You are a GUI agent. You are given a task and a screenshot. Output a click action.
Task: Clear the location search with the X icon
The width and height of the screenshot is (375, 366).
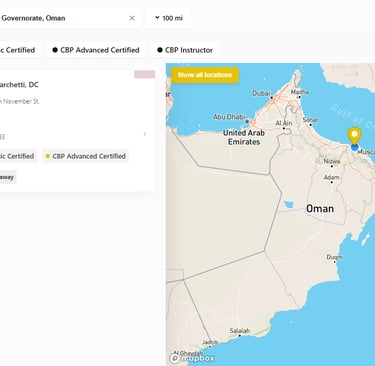tap(132, 18)
